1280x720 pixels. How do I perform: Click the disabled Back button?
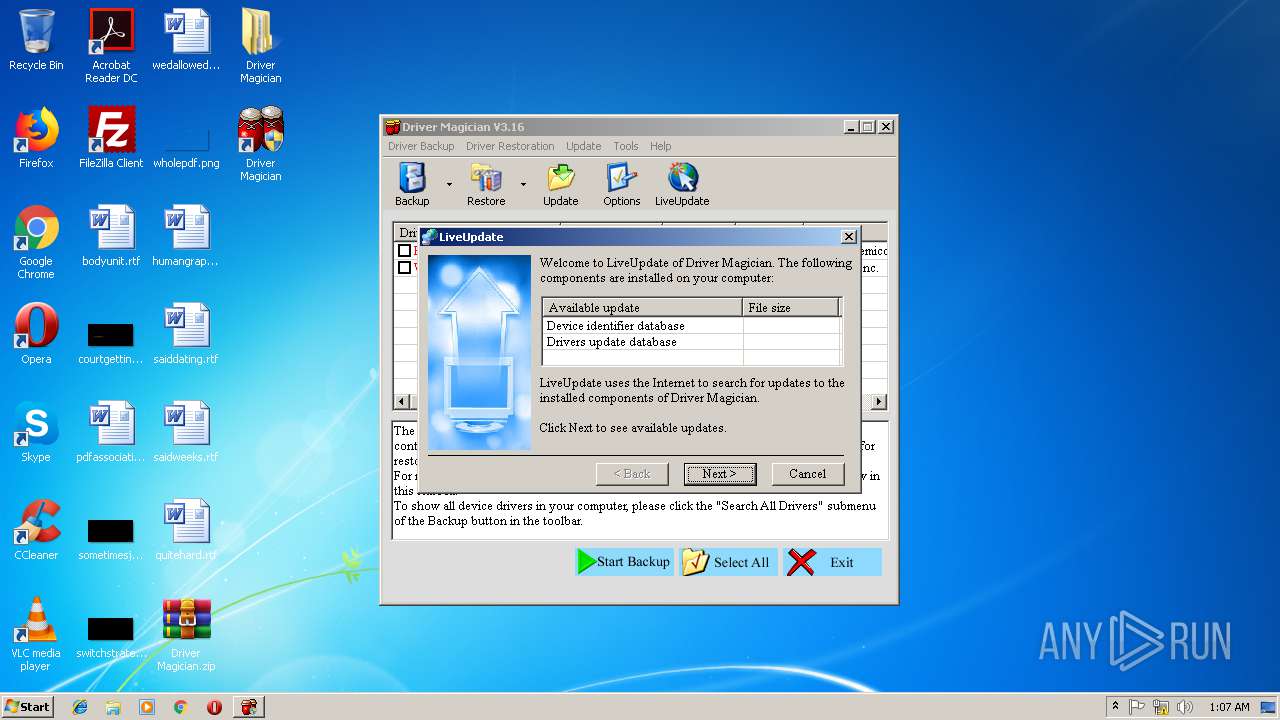click(x=632, y=474)
